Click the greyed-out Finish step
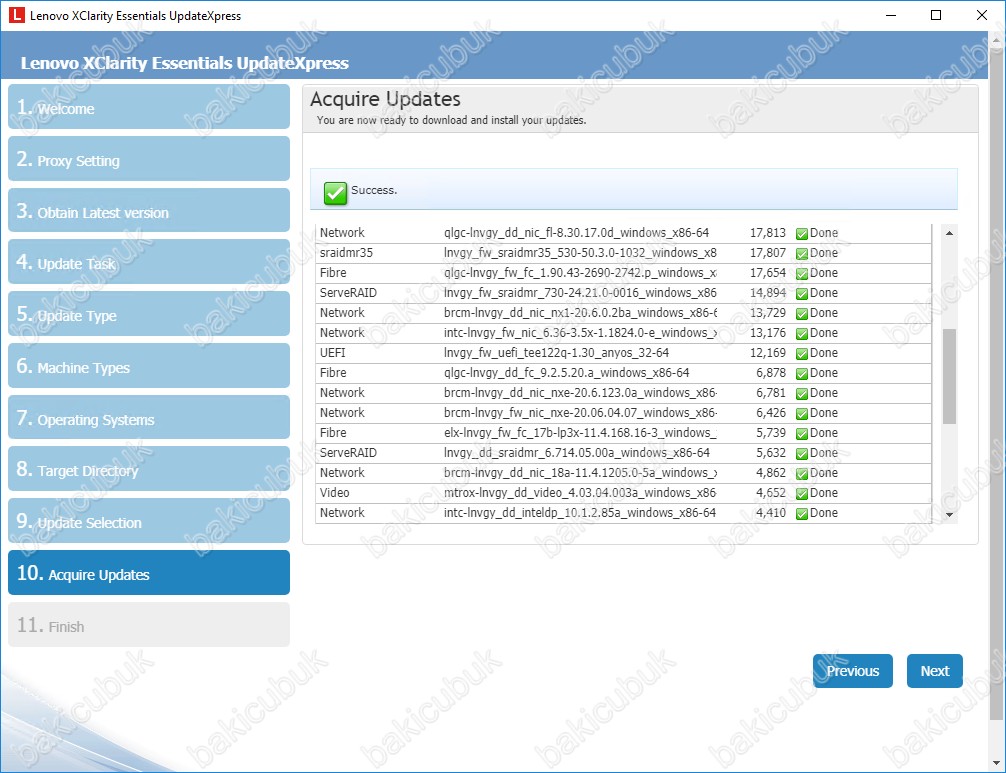 [149, 625]
